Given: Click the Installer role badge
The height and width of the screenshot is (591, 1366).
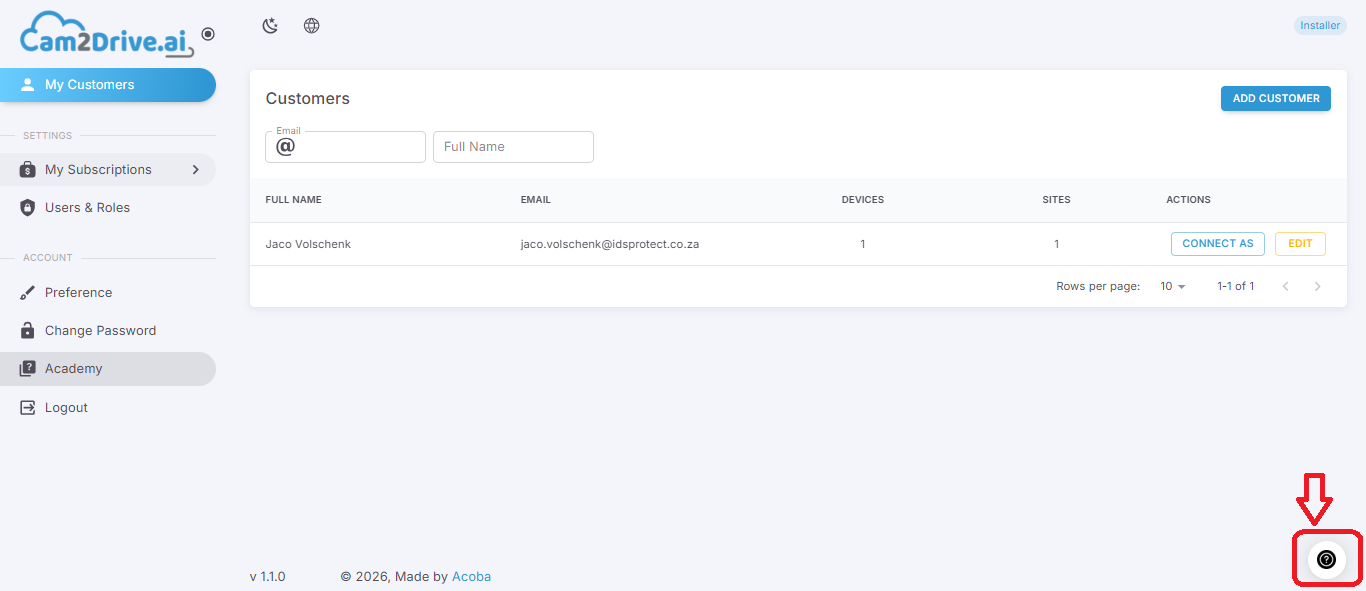Looking at the screenshot, I should click(x=1320, y=26).
